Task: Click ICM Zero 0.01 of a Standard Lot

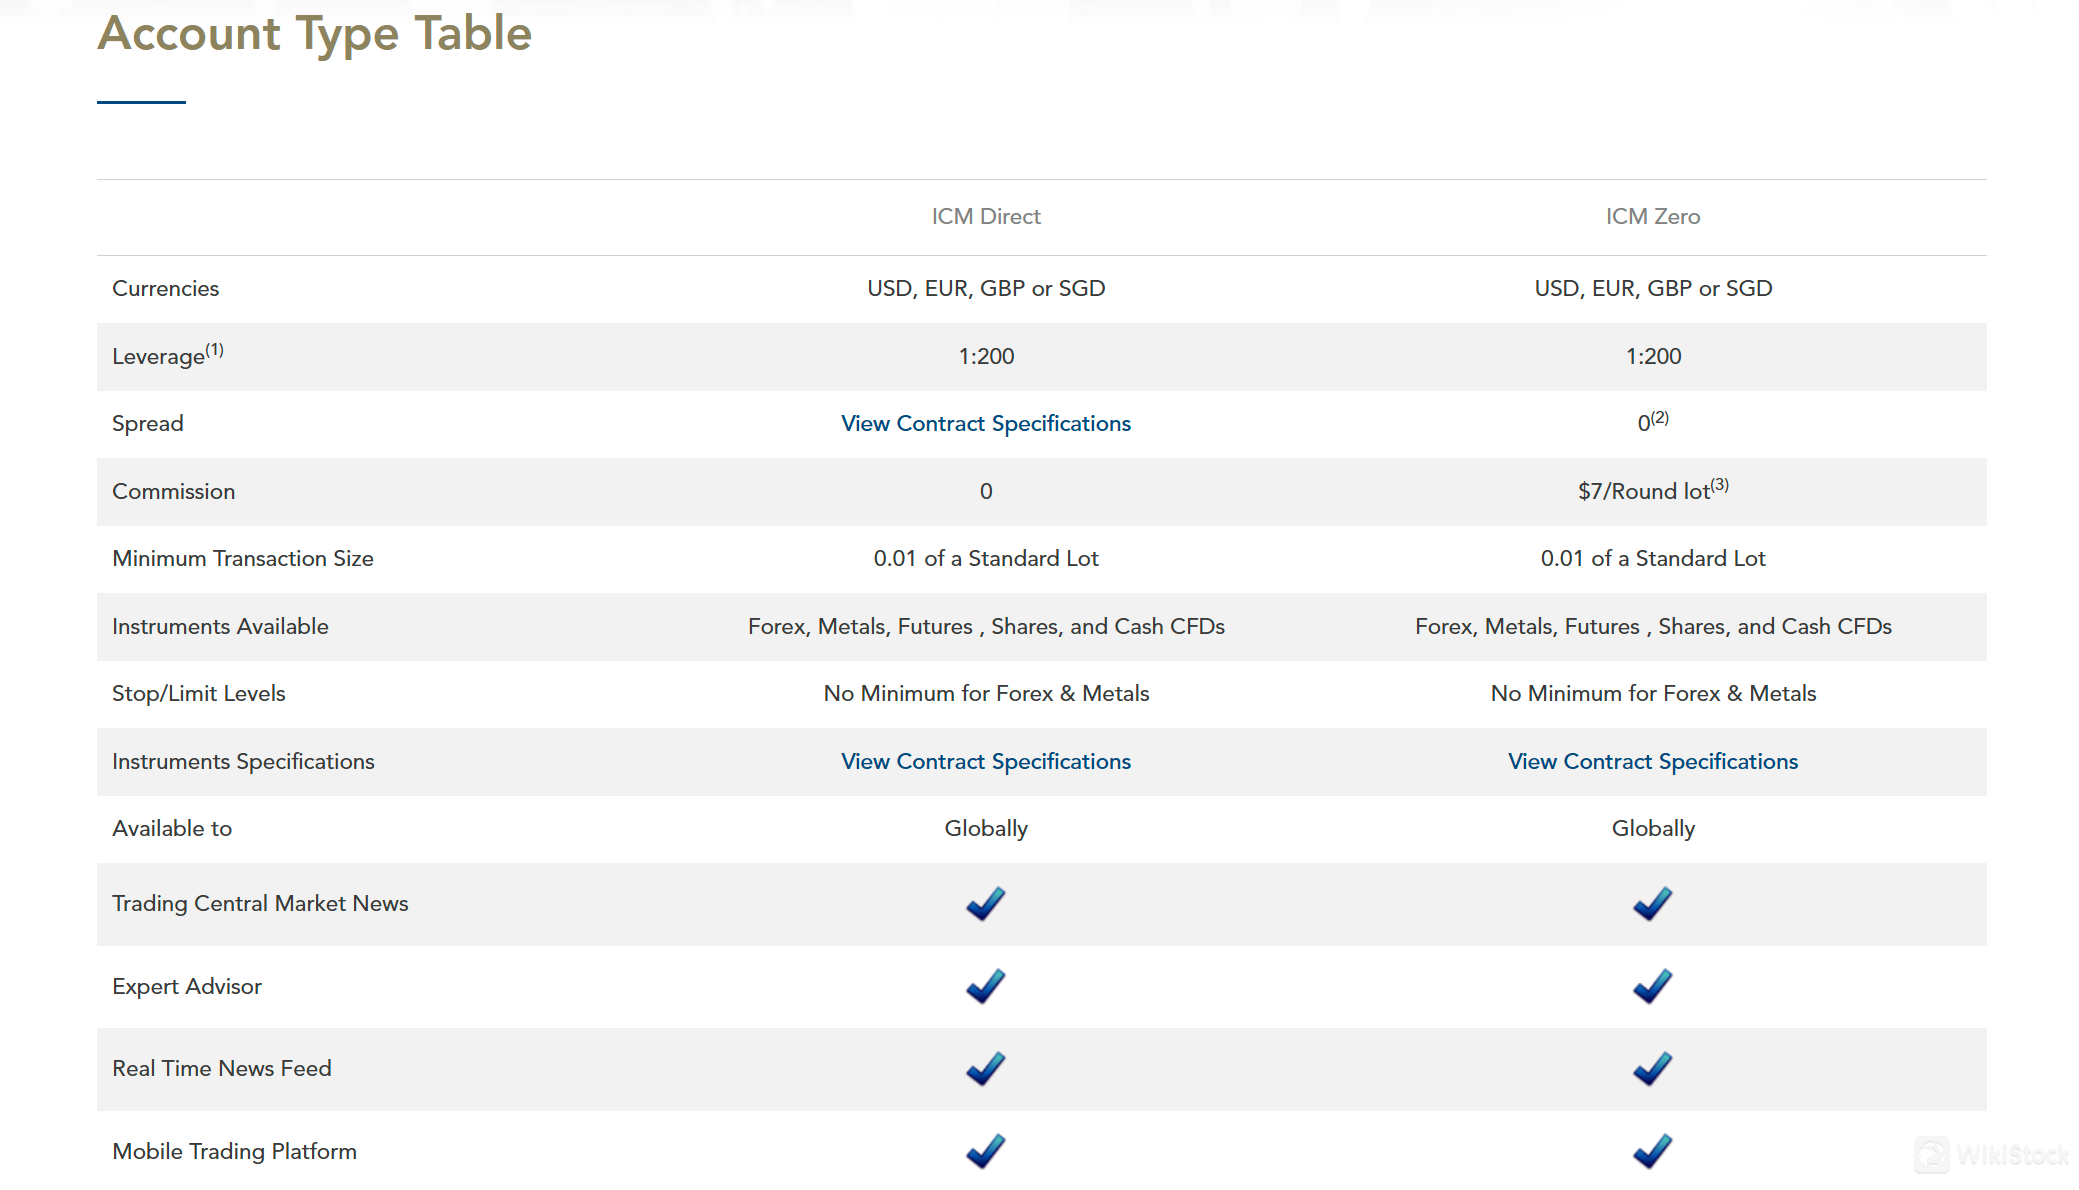Action: coord(1653,559)
